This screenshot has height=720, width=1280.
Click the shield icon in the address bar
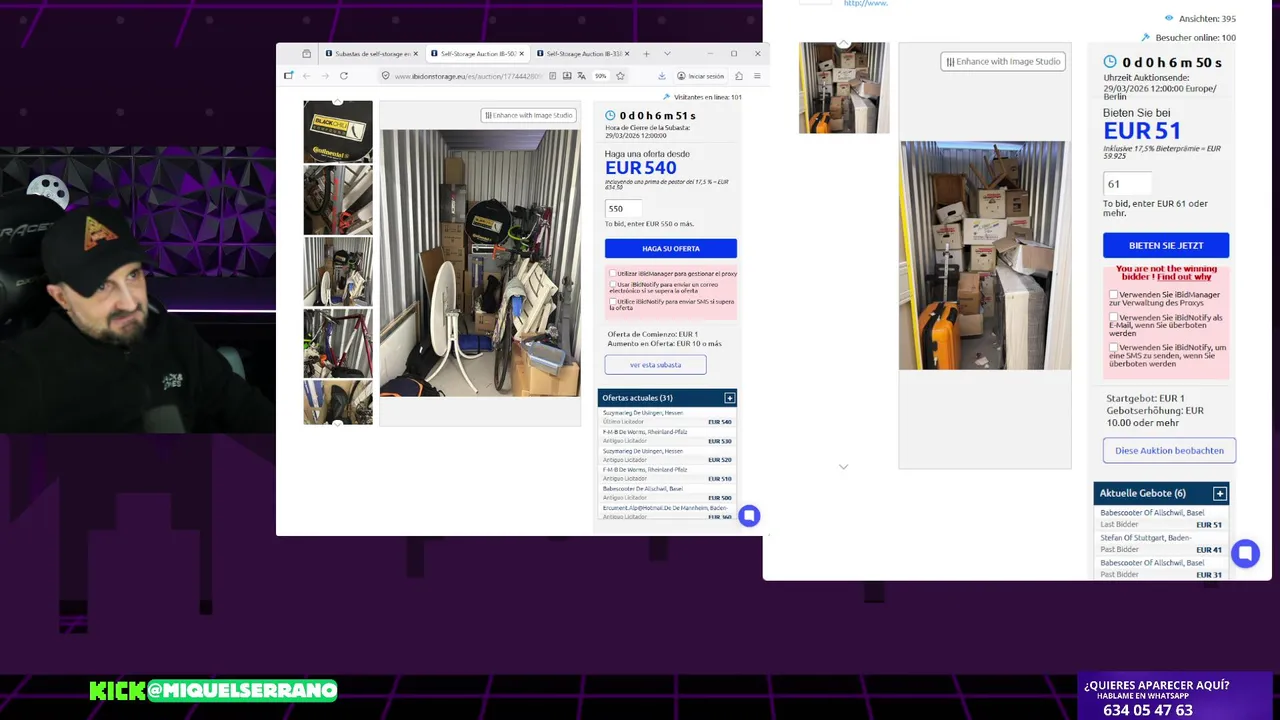click(386, 76)
